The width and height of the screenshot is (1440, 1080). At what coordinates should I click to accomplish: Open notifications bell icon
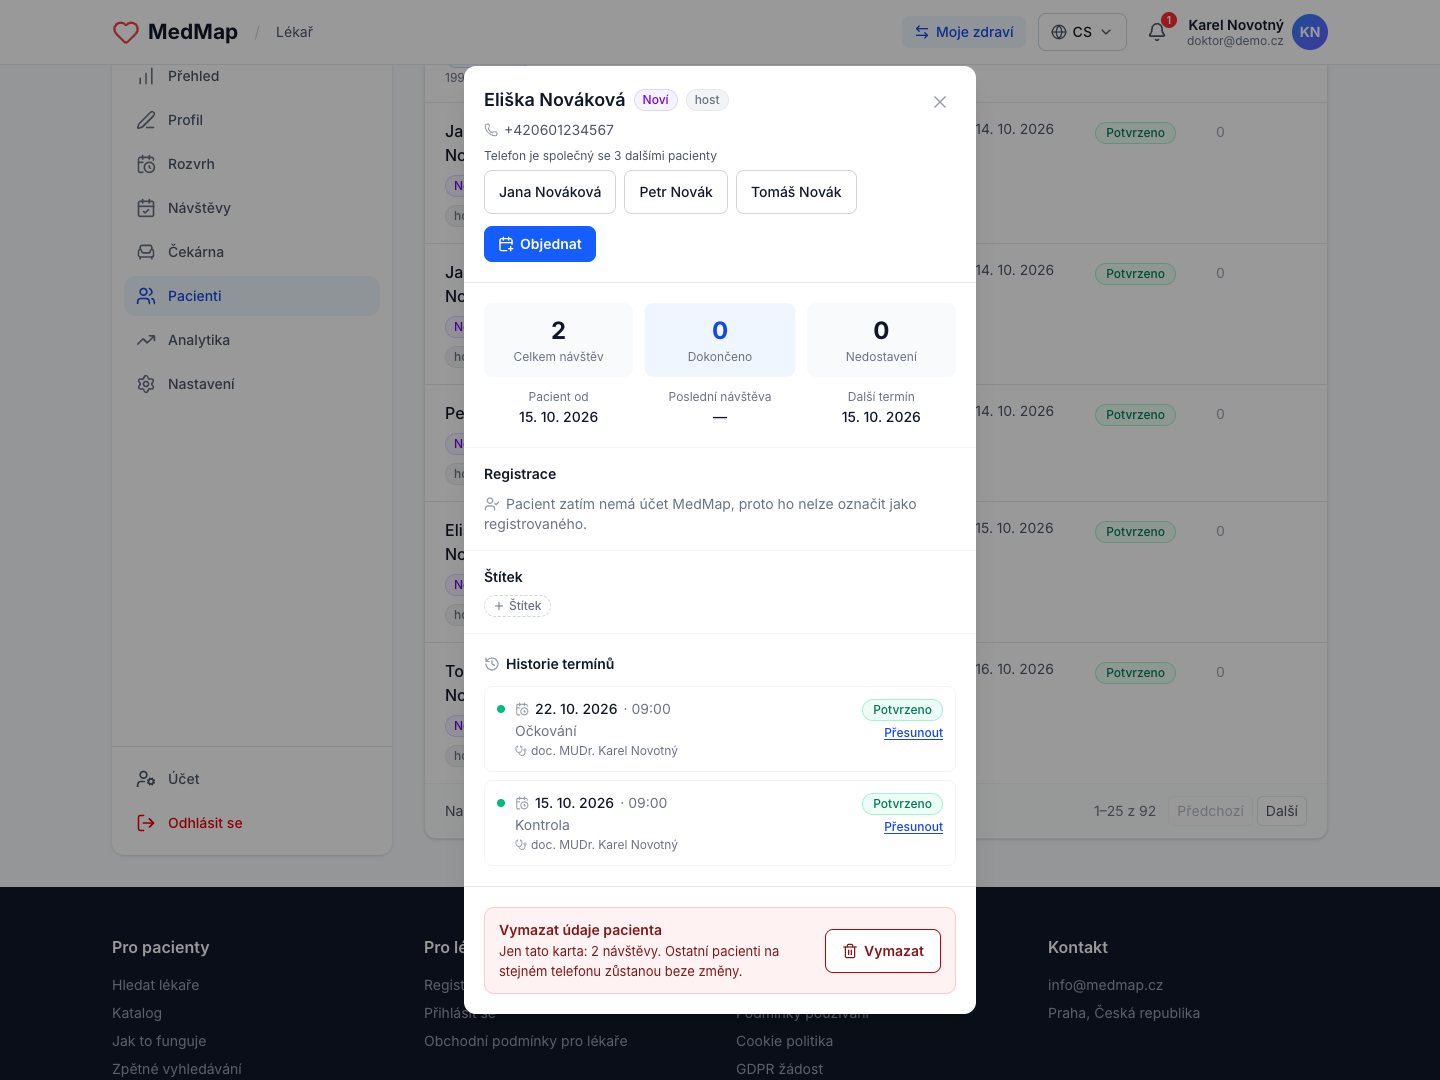pyautogui.click(x=1157, y=32)
